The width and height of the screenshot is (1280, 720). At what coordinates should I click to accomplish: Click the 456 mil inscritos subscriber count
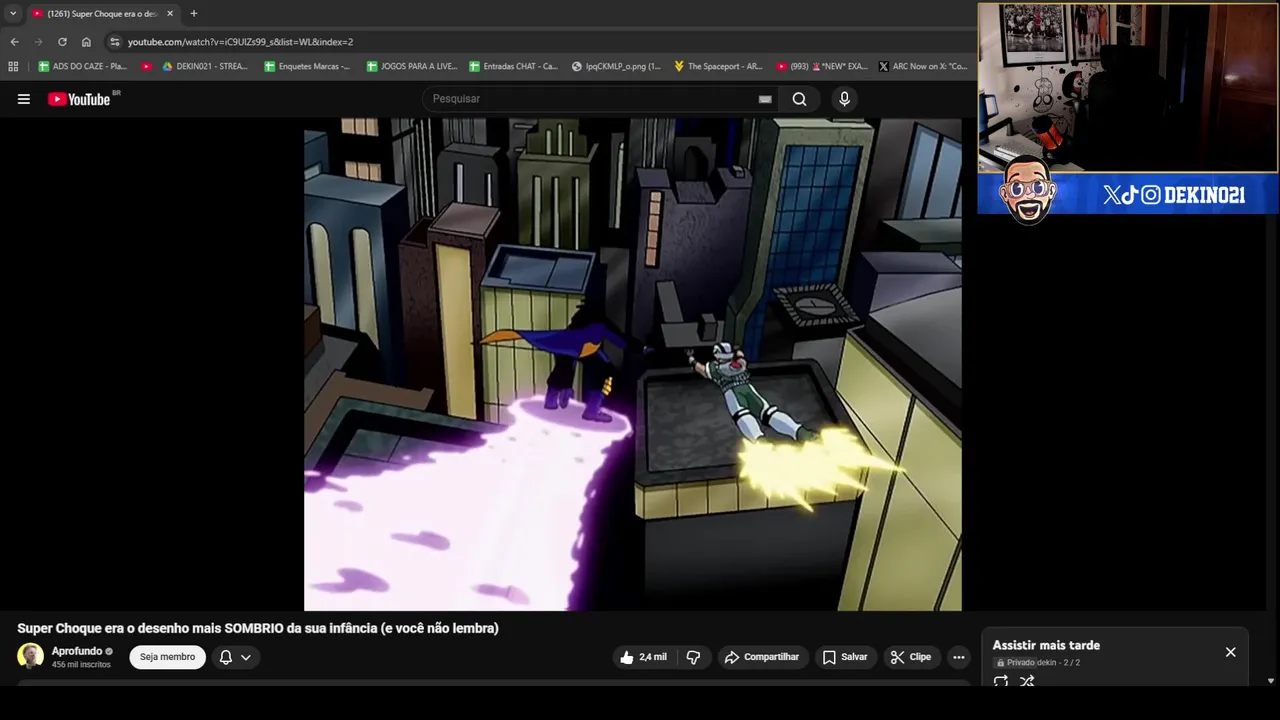81,665
